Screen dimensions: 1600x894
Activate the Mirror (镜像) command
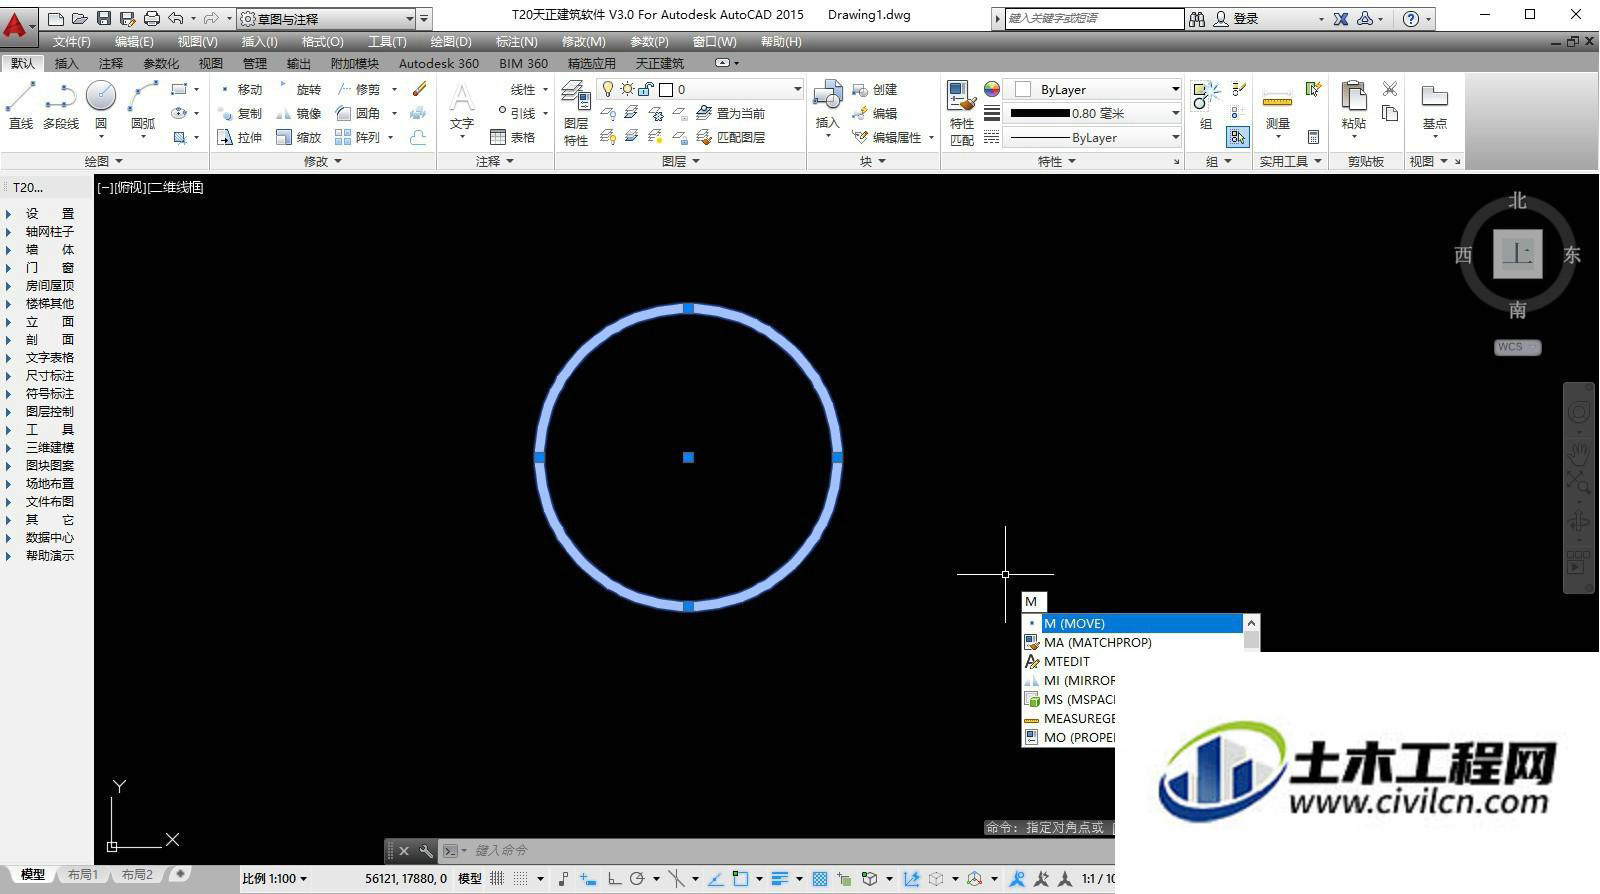click(x=299, y=113)
